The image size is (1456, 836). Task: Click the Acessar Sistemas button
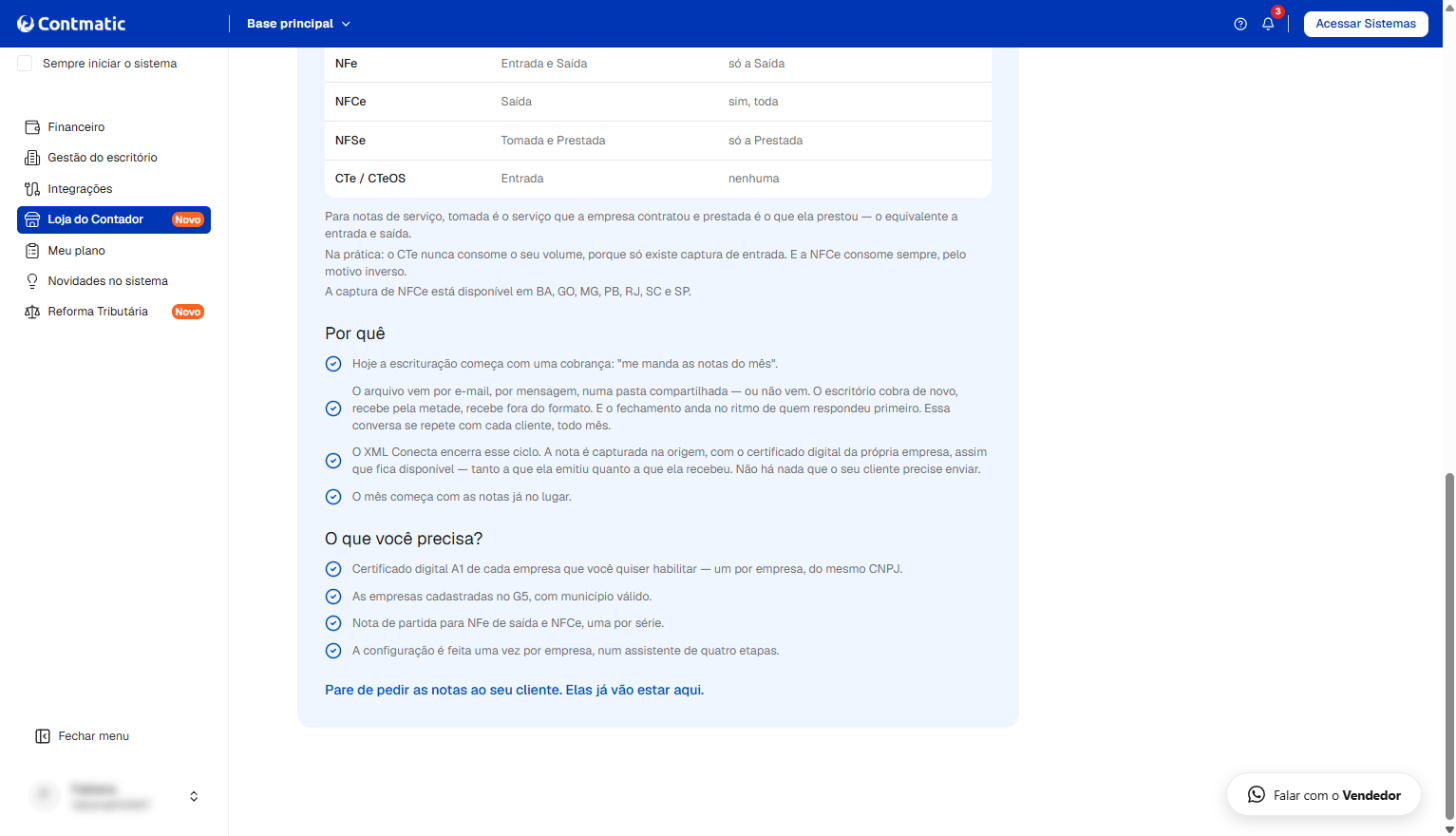pos(1365,24)
